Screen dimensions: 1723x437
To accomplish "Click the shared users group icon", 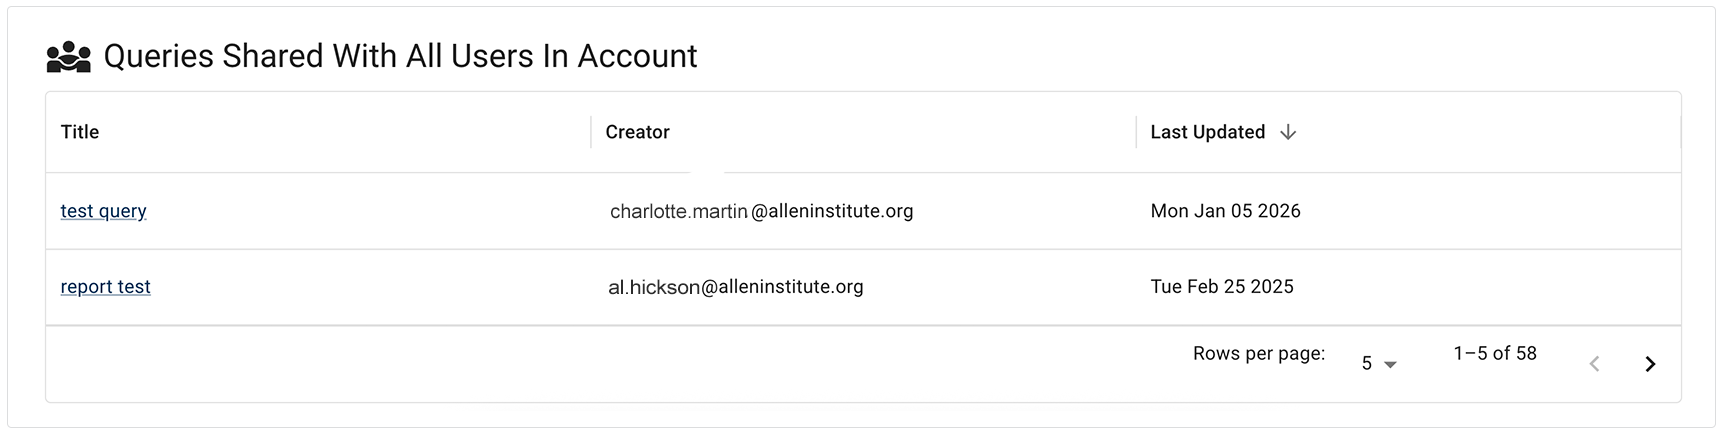I will pyautogui.click(x=68, y=57).
